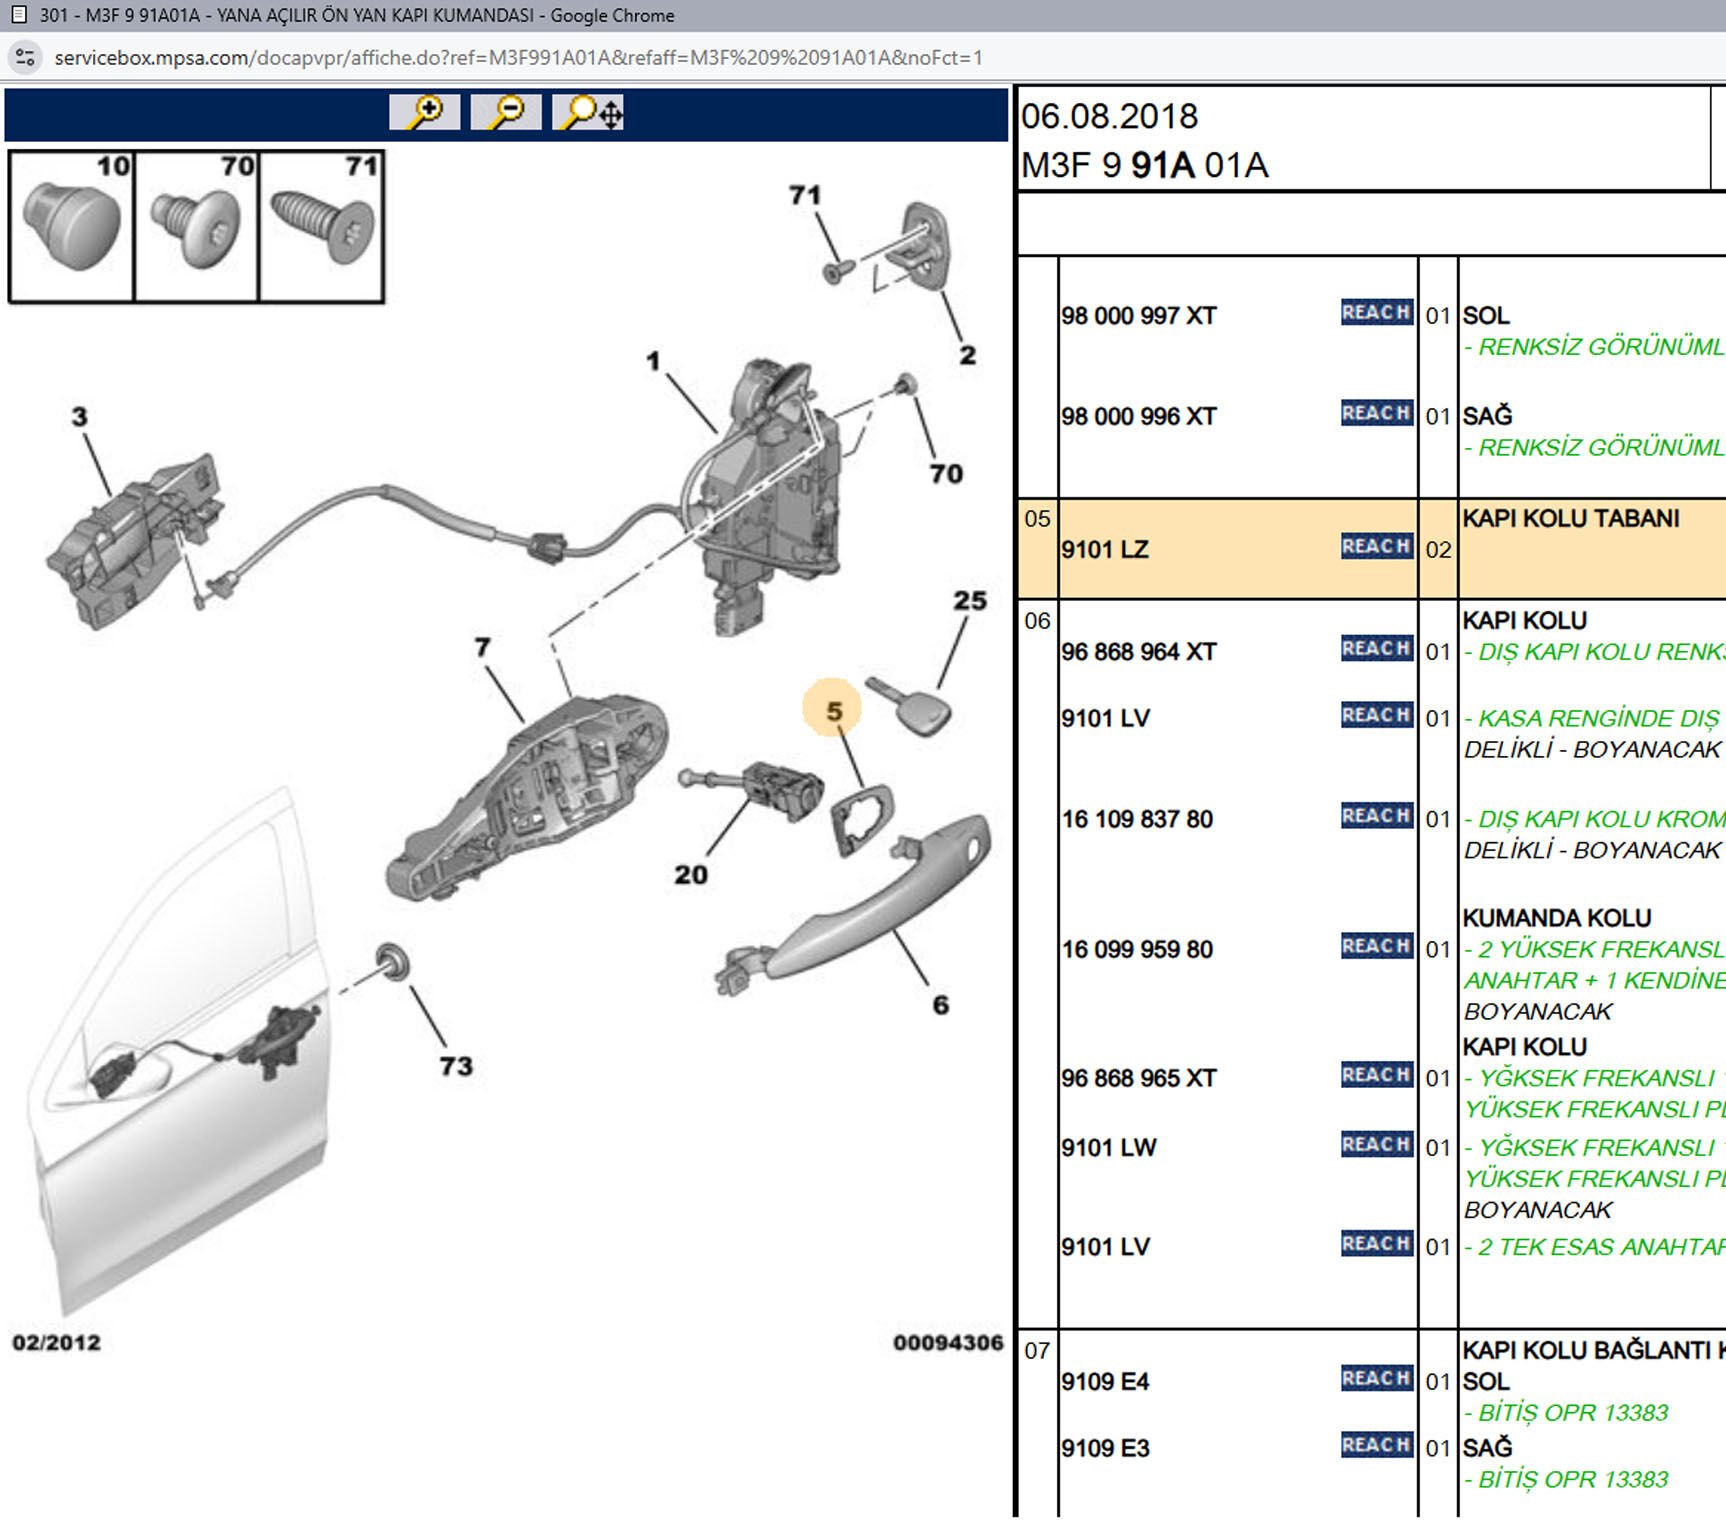Click REACH badge for 98 000 997 XT
Viewport: 1726px width, 1536px height.
coord(1376,313)
